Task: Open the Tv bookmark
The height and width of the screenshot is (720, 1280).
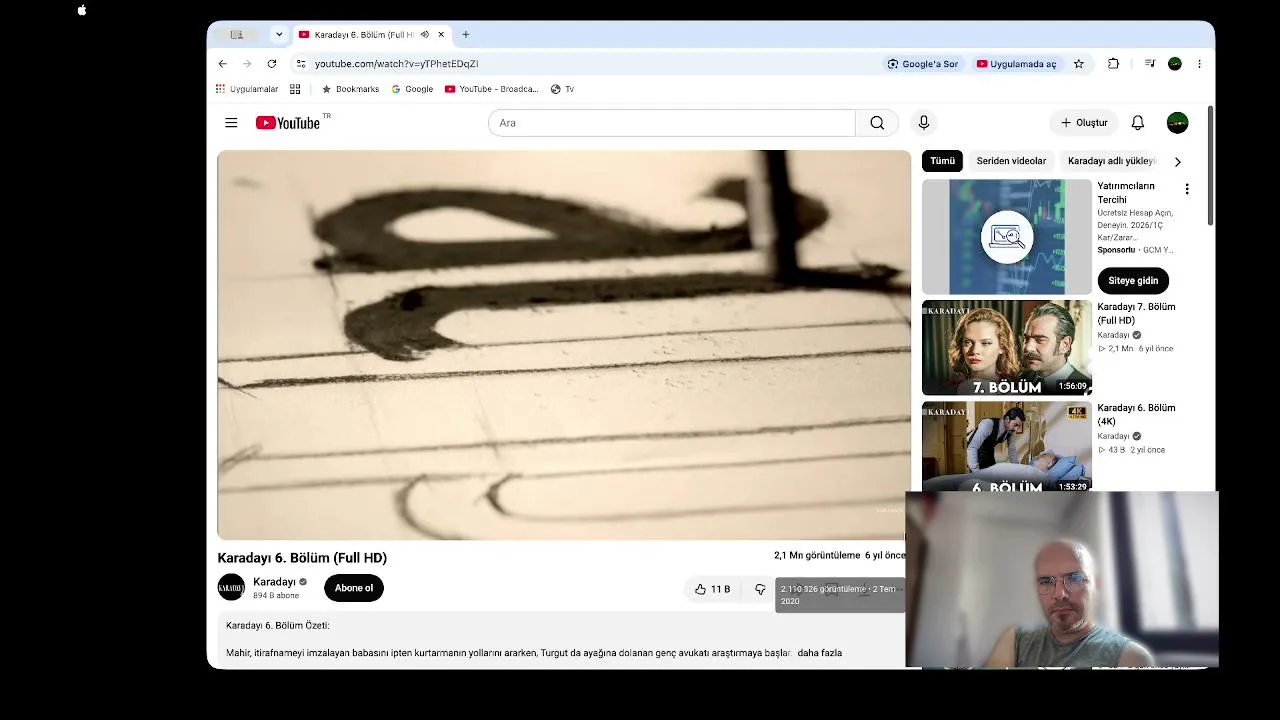Action: pos(563,89)
